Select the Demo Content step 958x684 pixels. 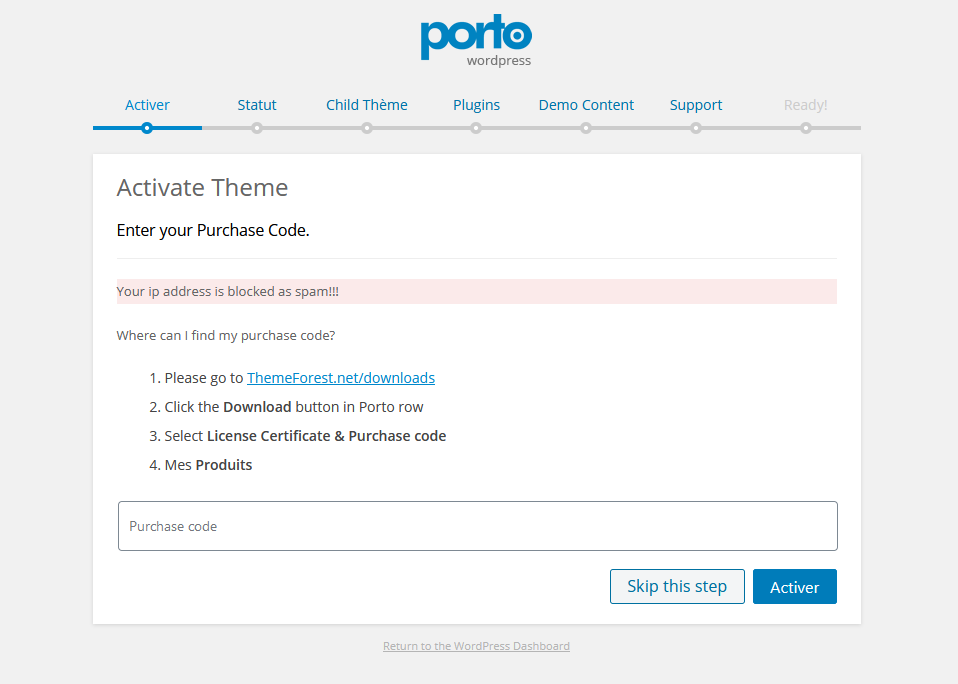click(x=586, y=105)
